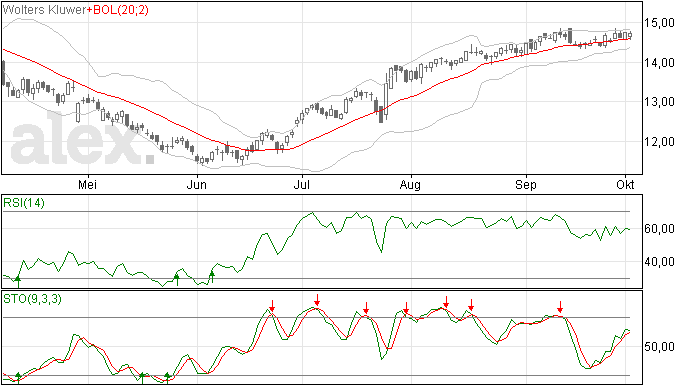The height and width of the screenshot is (387, 690).
Task: Select the 12,00 price axis label
Action: pyautogui.click(x=659, y=142)
